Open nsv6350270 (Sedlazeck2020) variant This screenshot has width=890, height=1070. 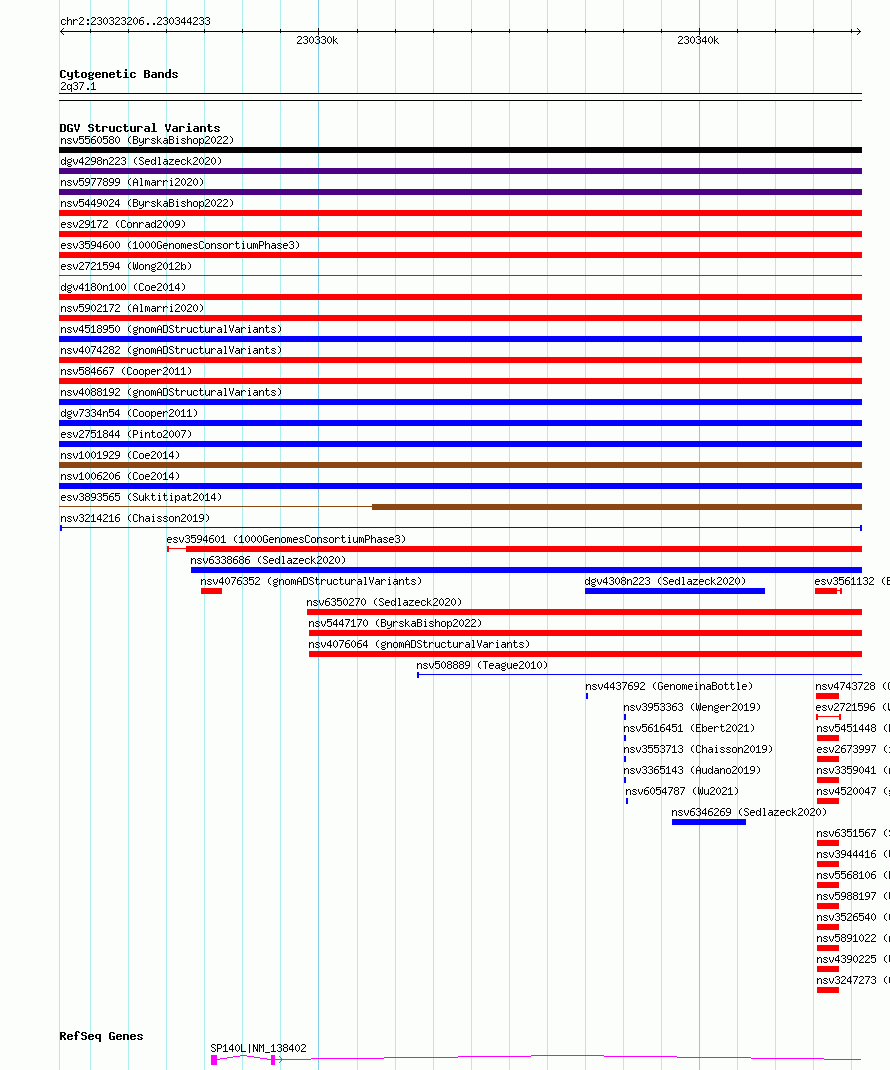point(384,603)
